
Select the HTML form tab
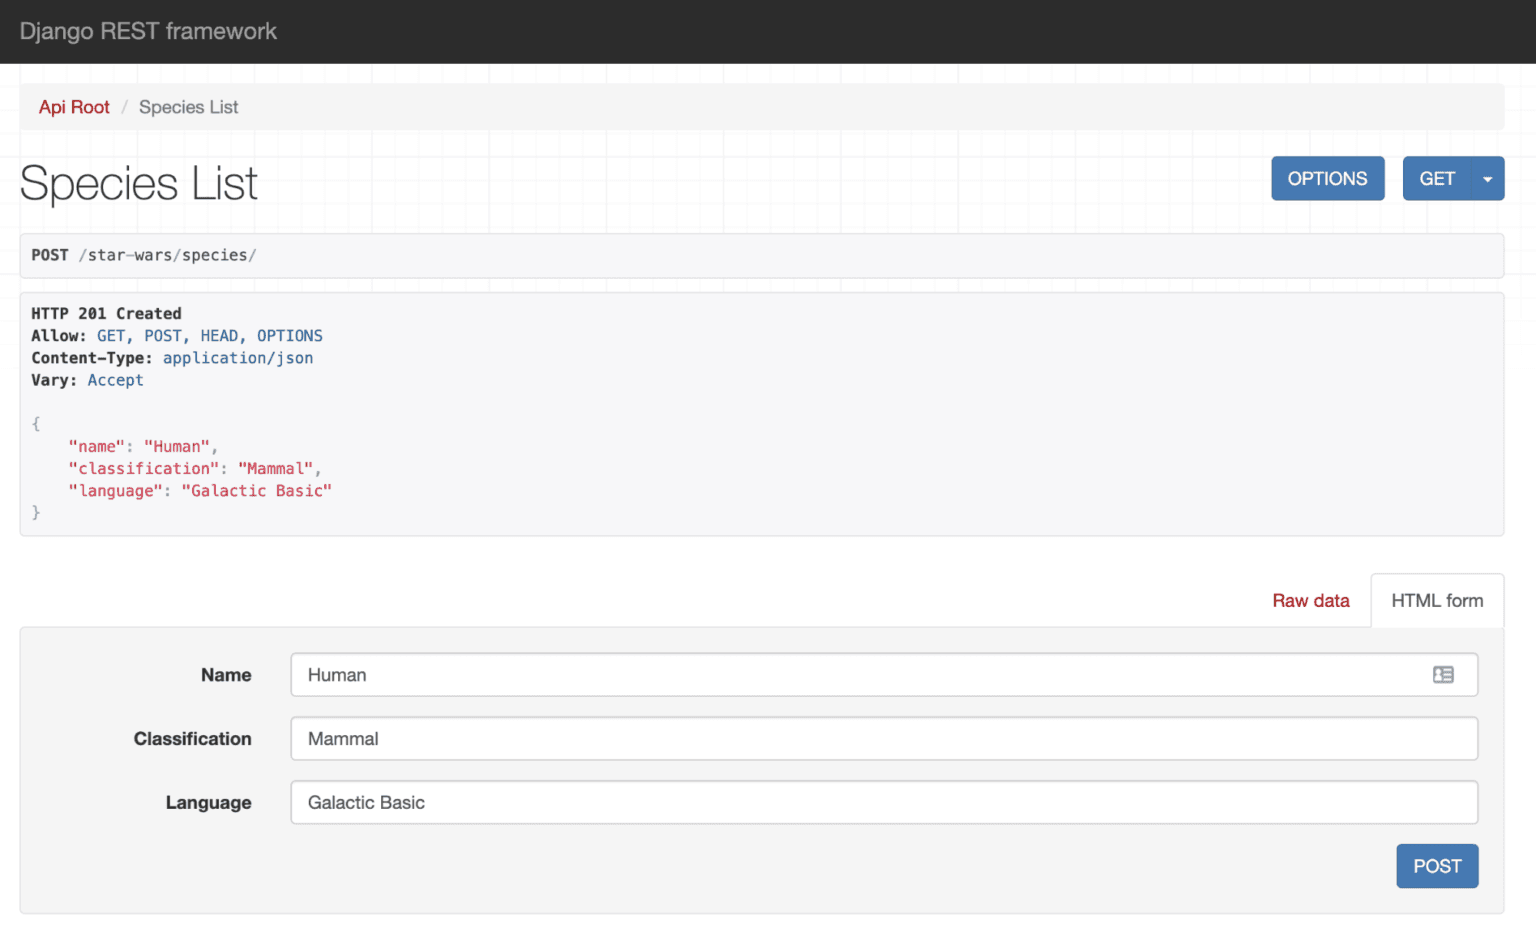point(1436,601)
